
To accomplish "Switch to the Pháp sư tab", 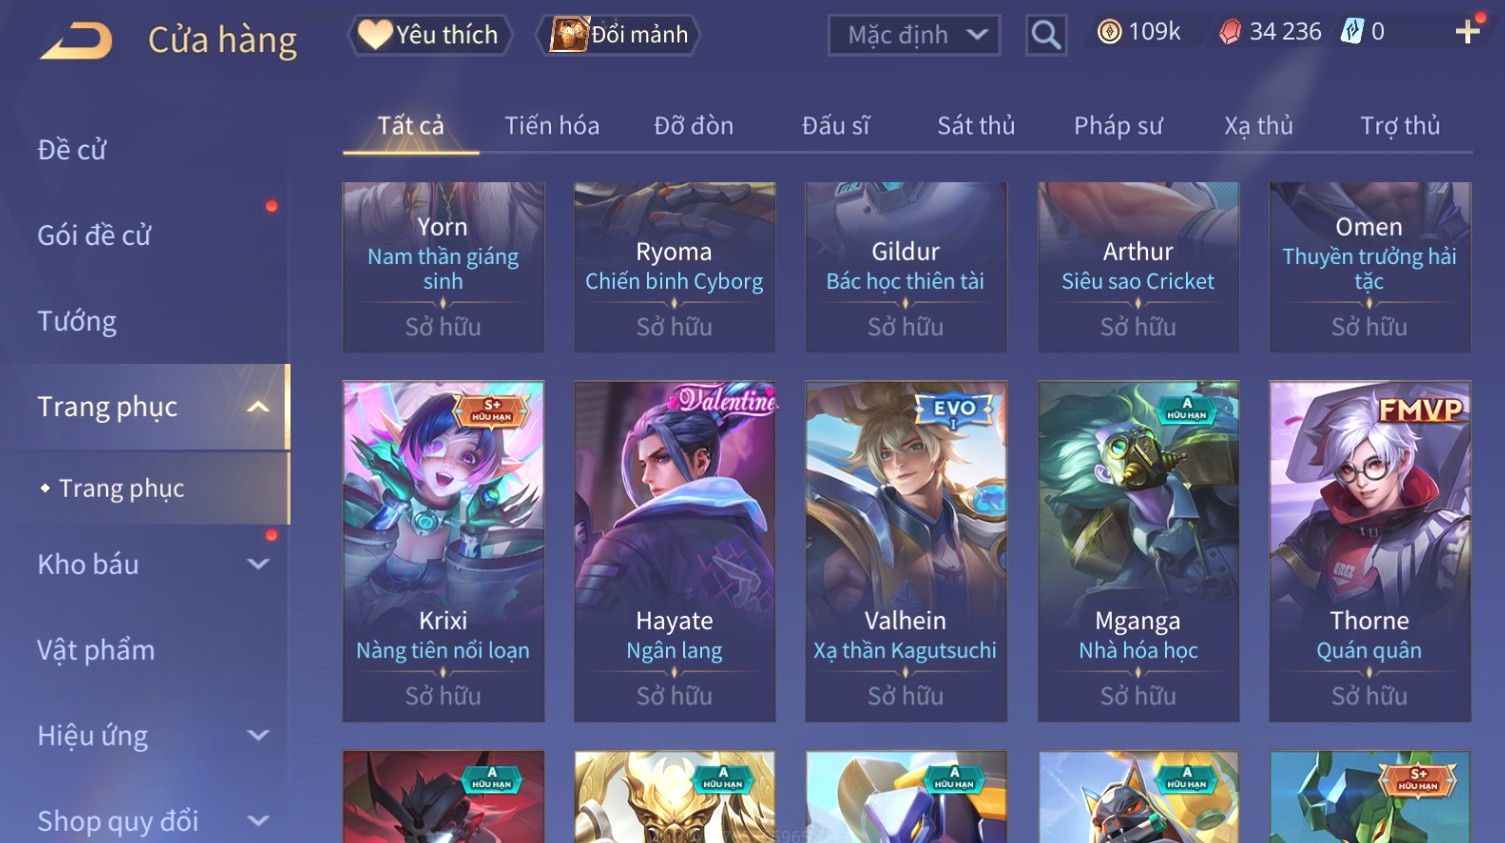I will 1118,126.
